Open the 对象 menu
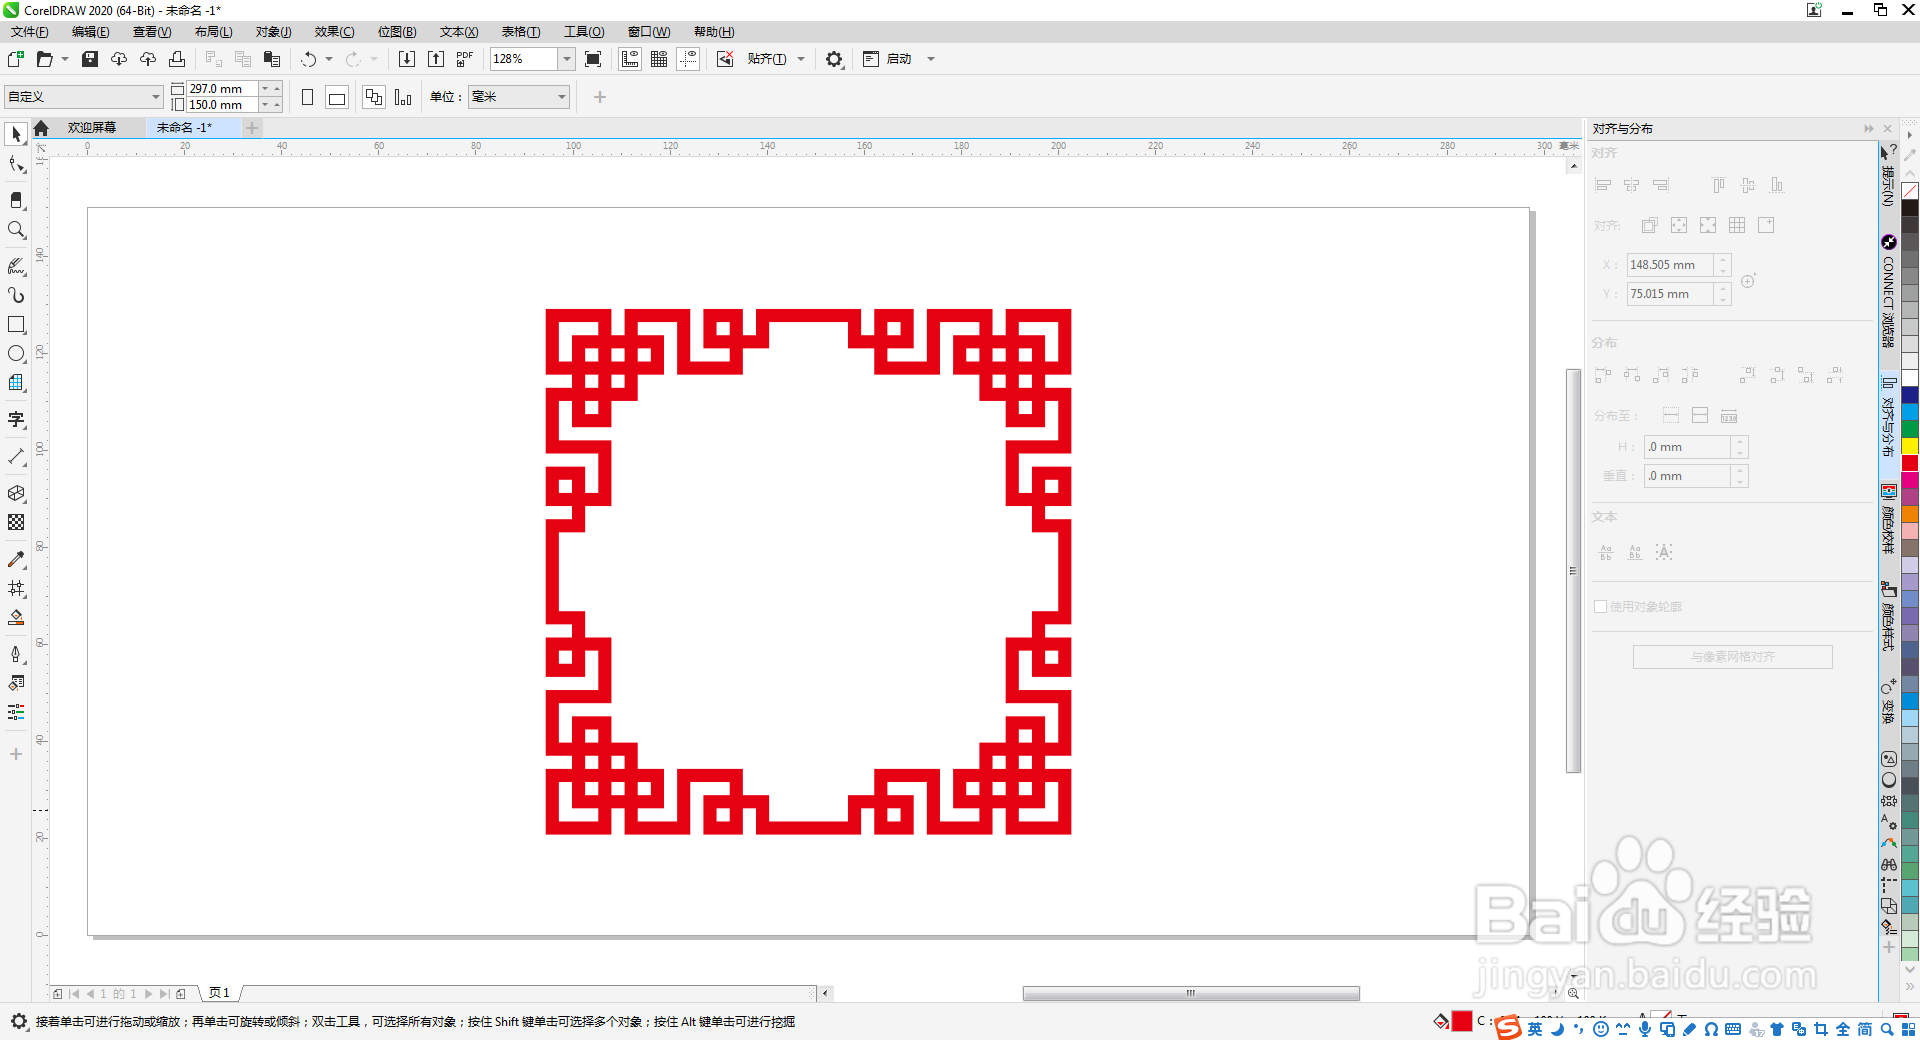Viewport: 1920px width, 1040px height. (273, 32)
